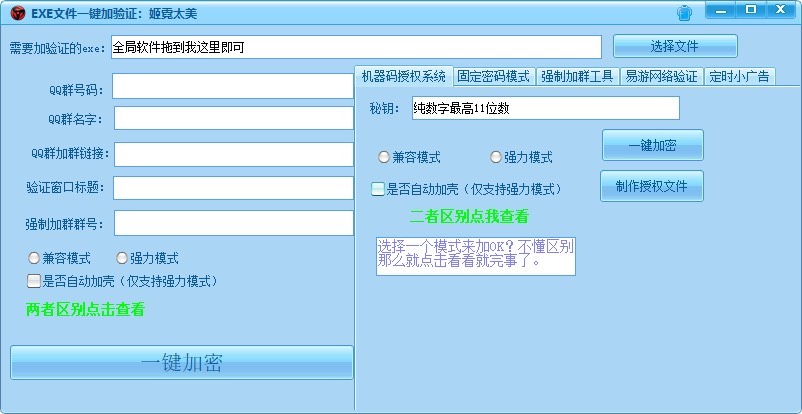Click the 一键加密 button in the tab panel
802x414 pixels.
(653, 145)
